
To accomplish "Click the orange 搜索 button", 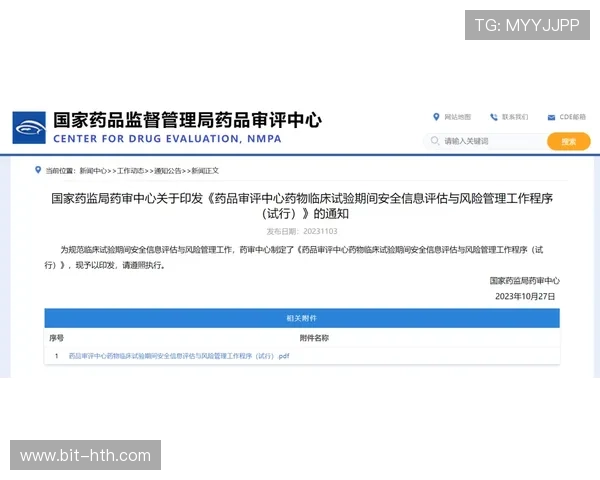I will click(x=569, y=142).
